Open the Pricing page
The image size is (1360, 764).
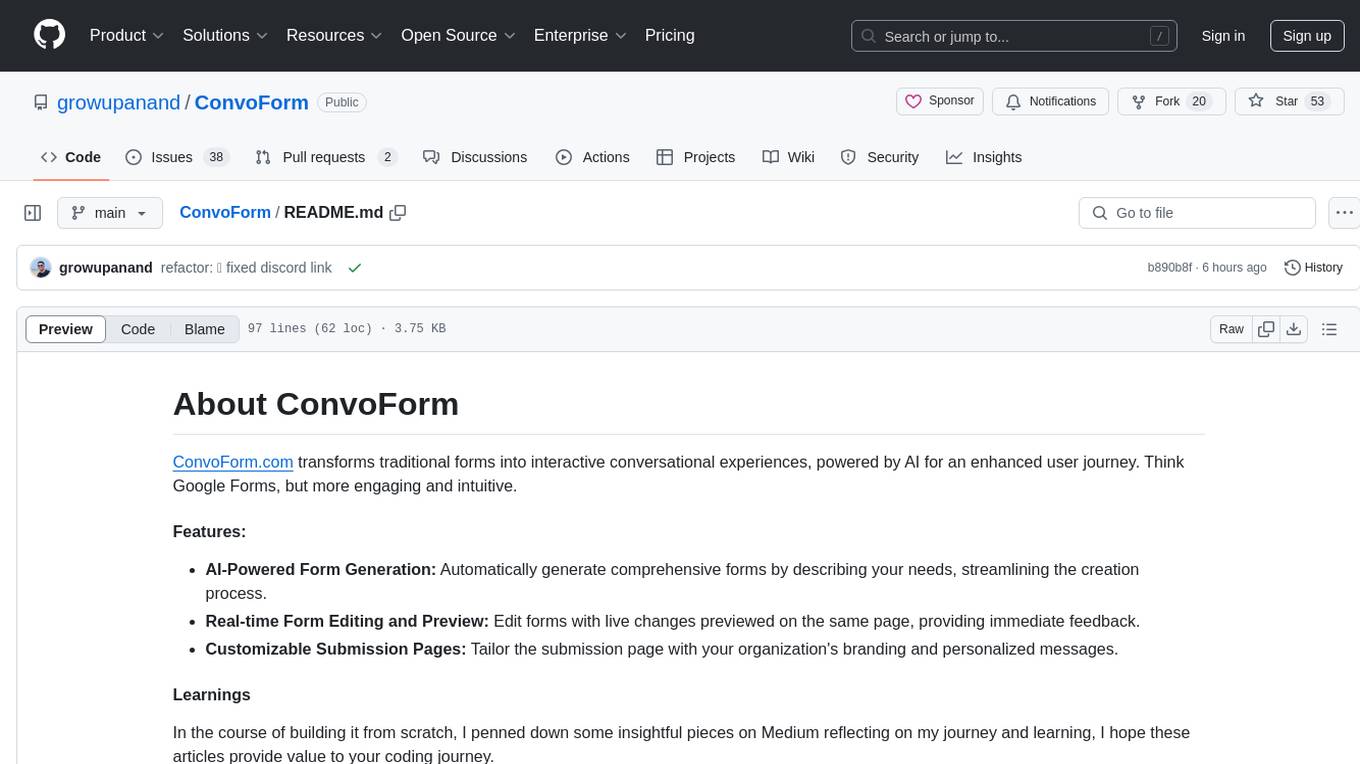coord(670,35)
